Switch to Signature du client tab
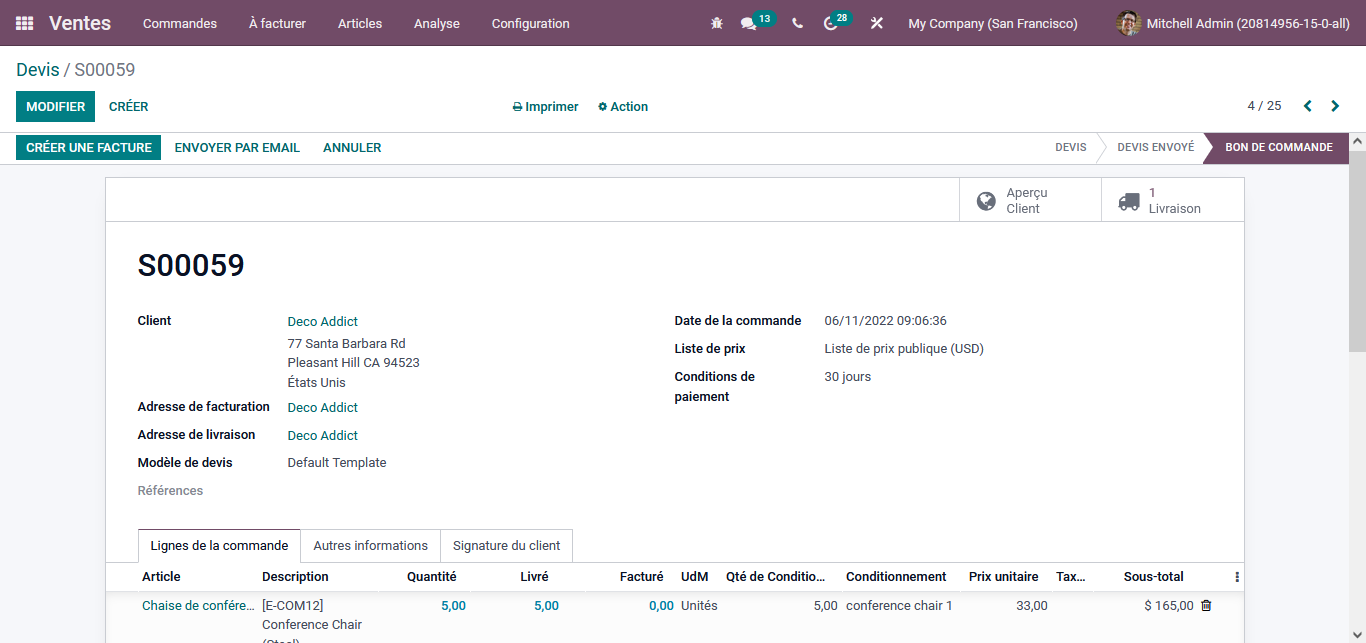This screenshot has width=1366, height=643. tap(507, 546)
